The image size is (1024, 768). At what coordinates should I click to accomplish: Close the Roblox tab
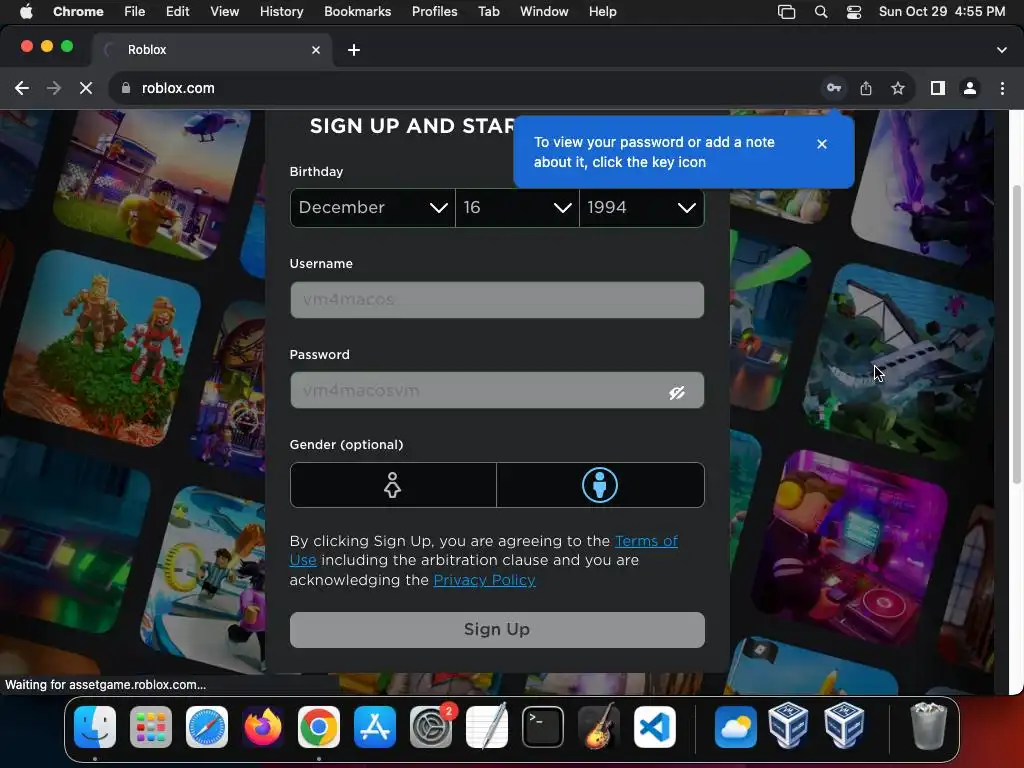click(x=316, y=50)
